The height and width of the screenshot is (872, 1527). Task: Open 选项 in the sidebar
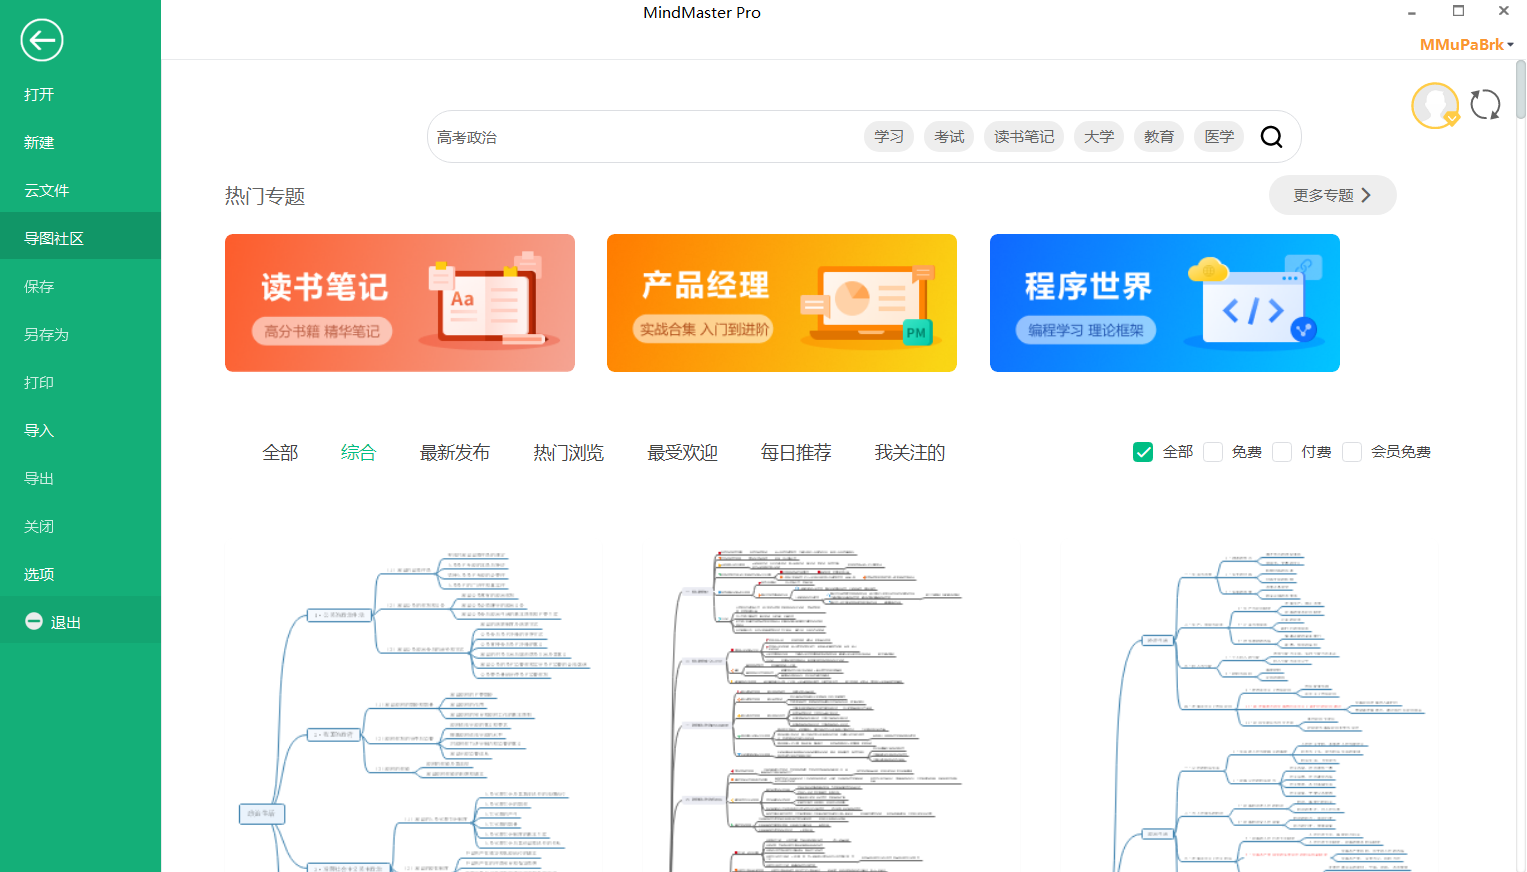pos(80,574)
